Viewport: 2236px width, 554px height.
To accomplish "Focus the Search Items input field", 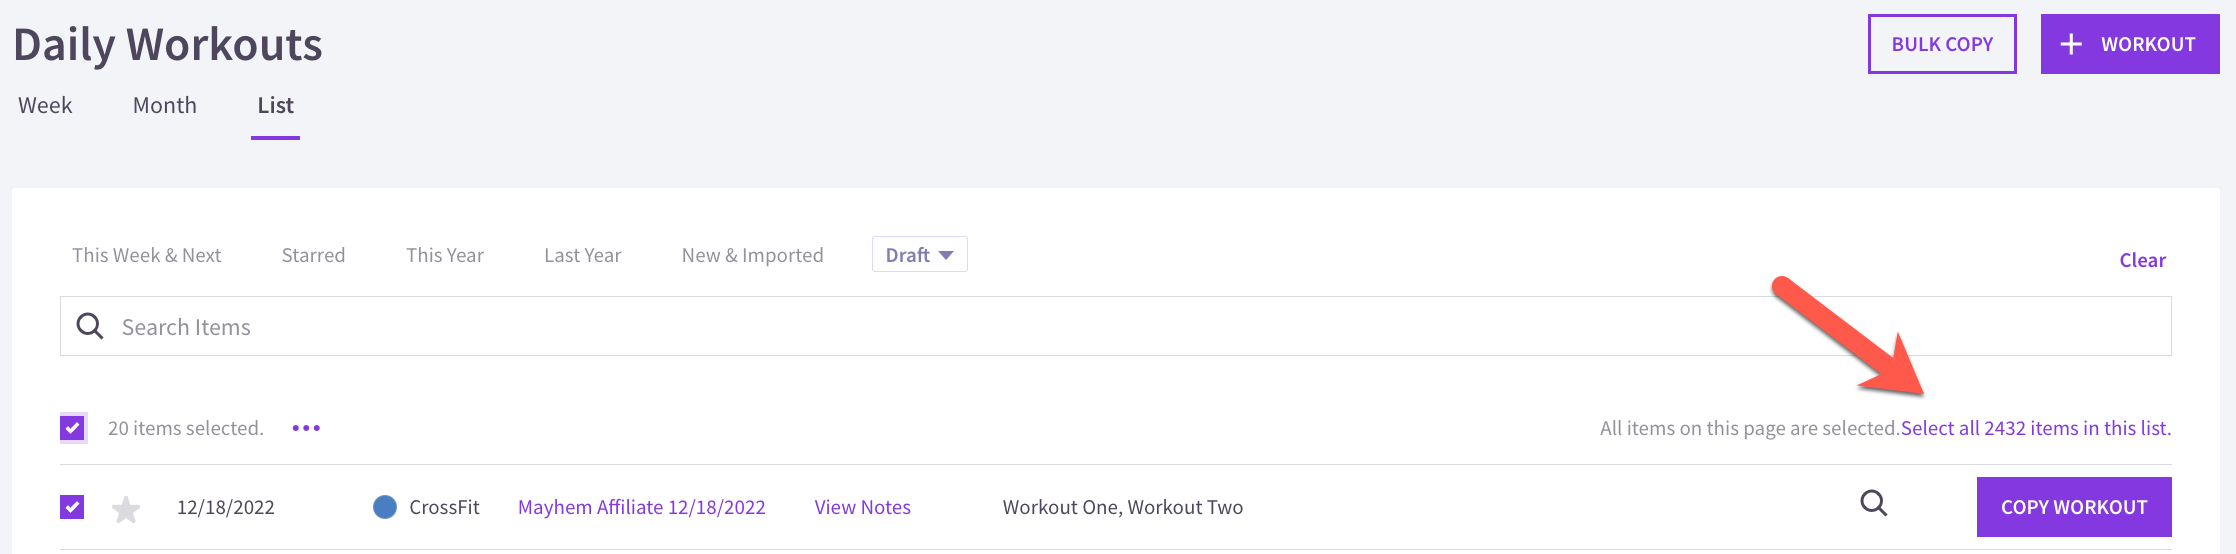I will tap(1116, 326).
